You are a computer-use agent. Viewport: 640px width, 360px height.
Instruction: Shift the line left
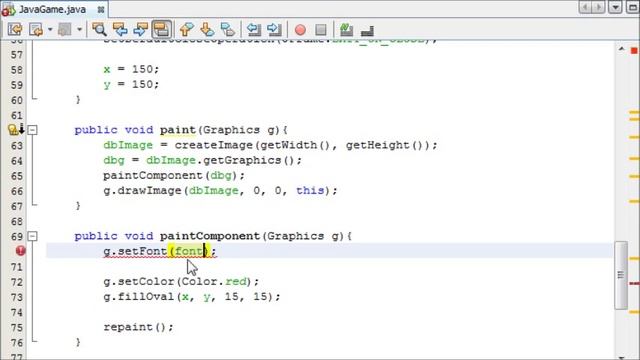click(x=254, y=29)
